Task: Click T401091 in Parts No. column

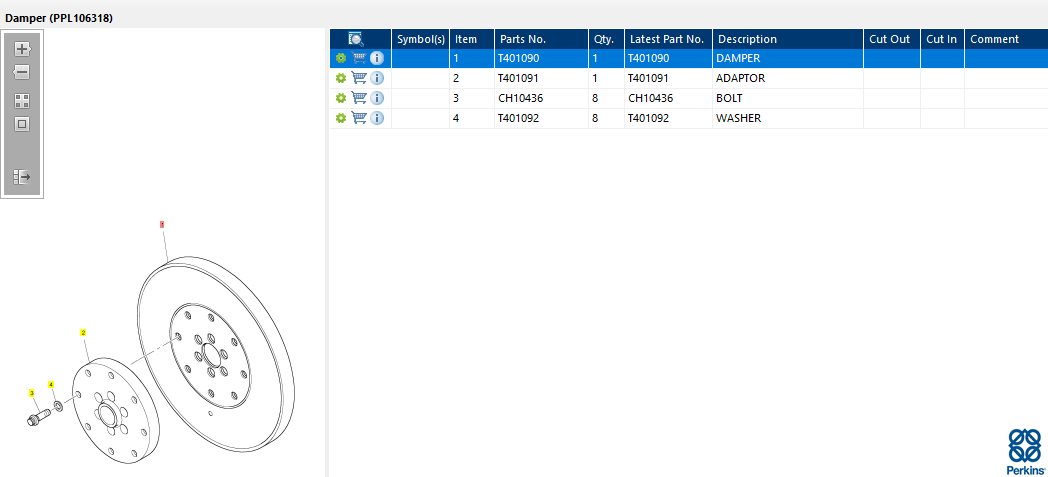Action: pyautogui.click(x=519, y=78)
